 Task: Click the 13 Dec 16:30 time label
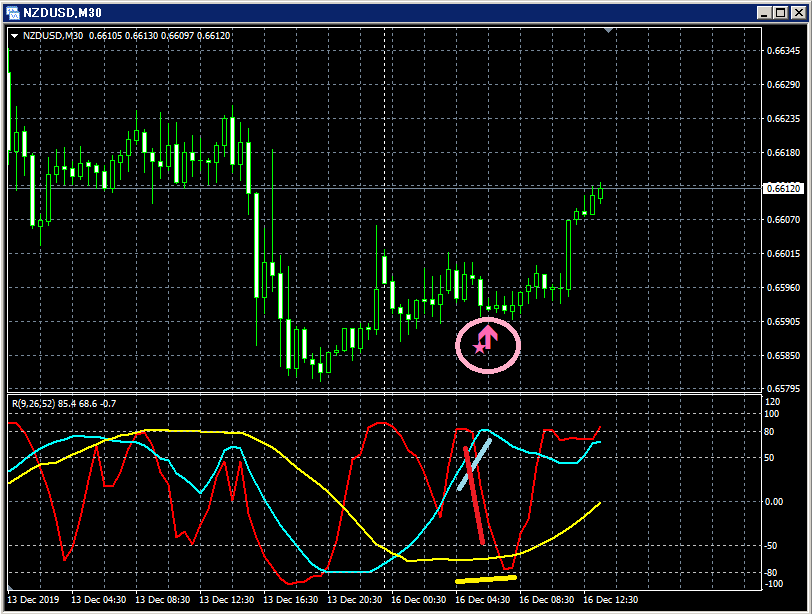(x=291, y=600)
